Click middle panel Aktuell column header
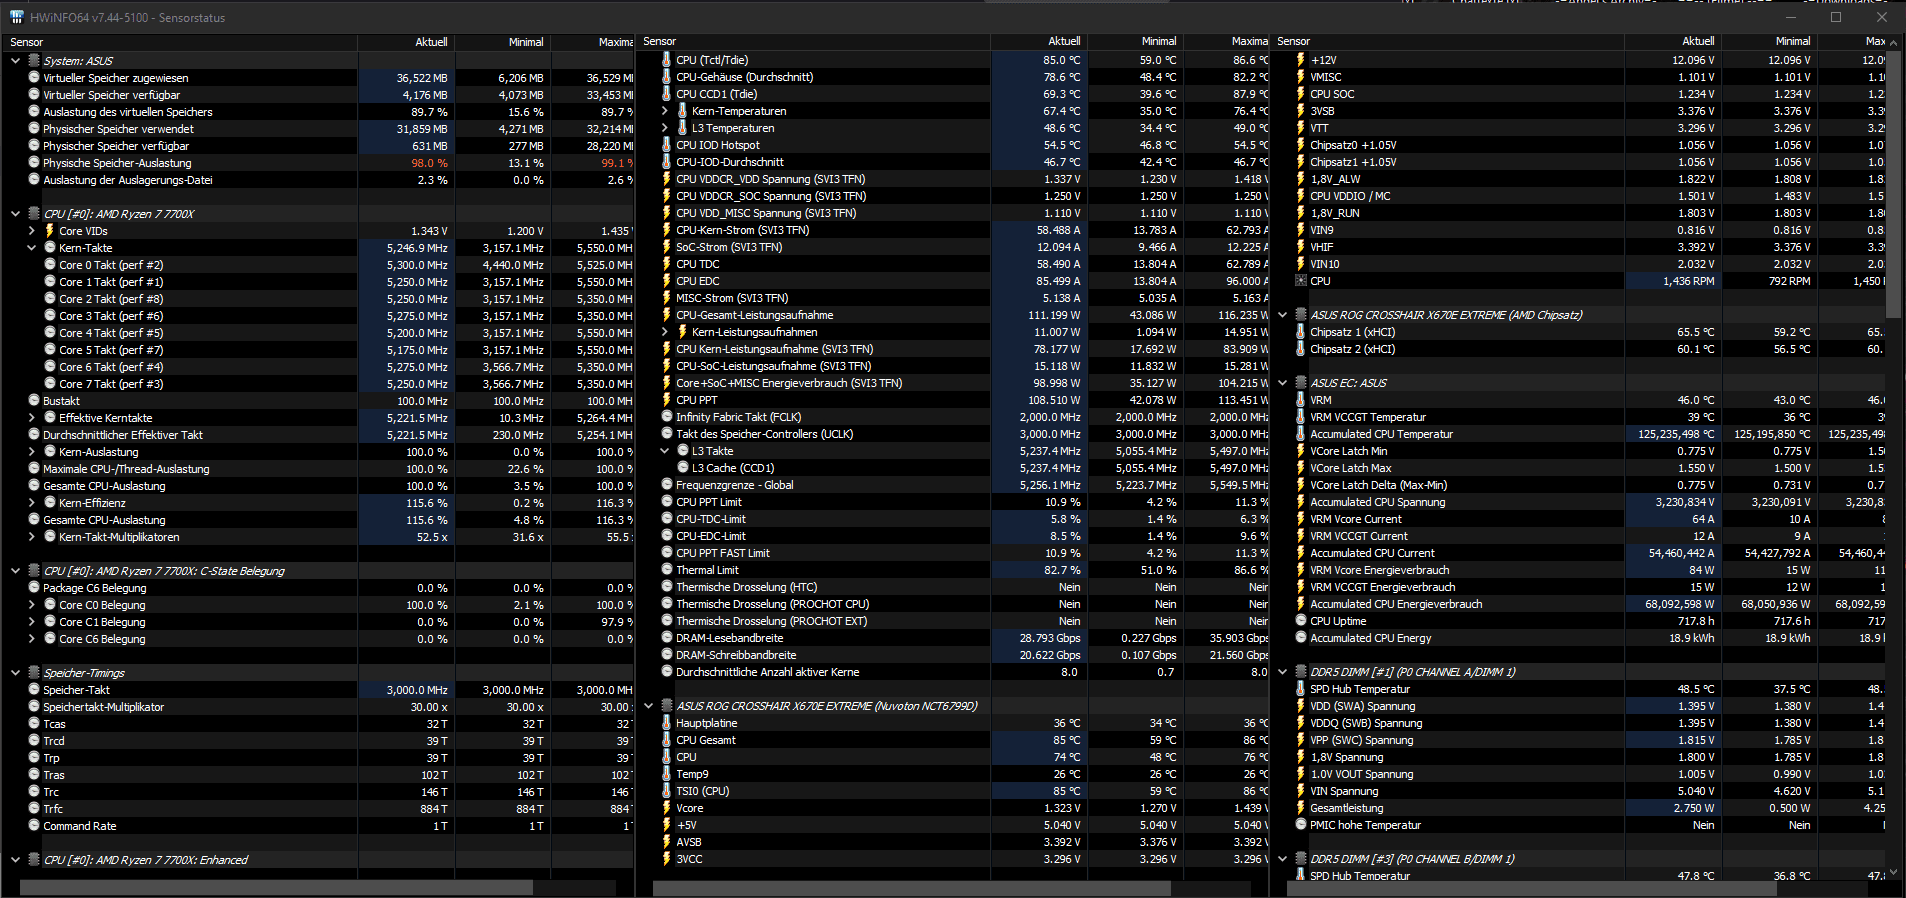The width and height of the screenshot is (1906, 898). [1039, 41]
